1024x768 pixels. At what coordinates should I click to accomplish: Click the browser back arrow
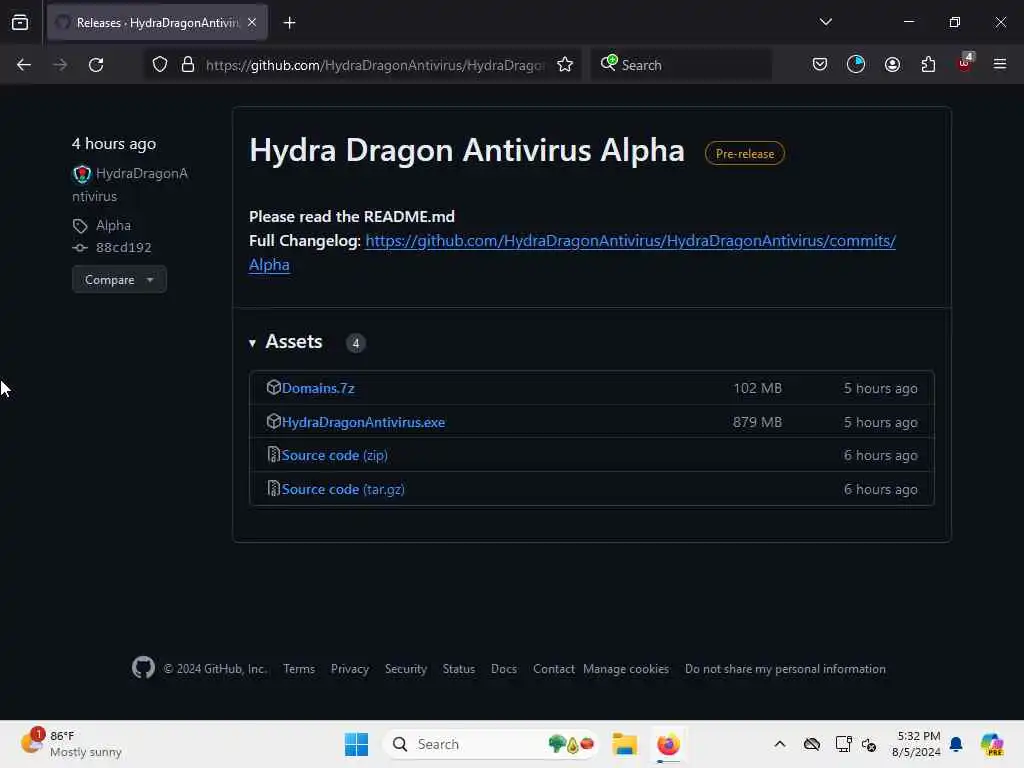(24, 65)
